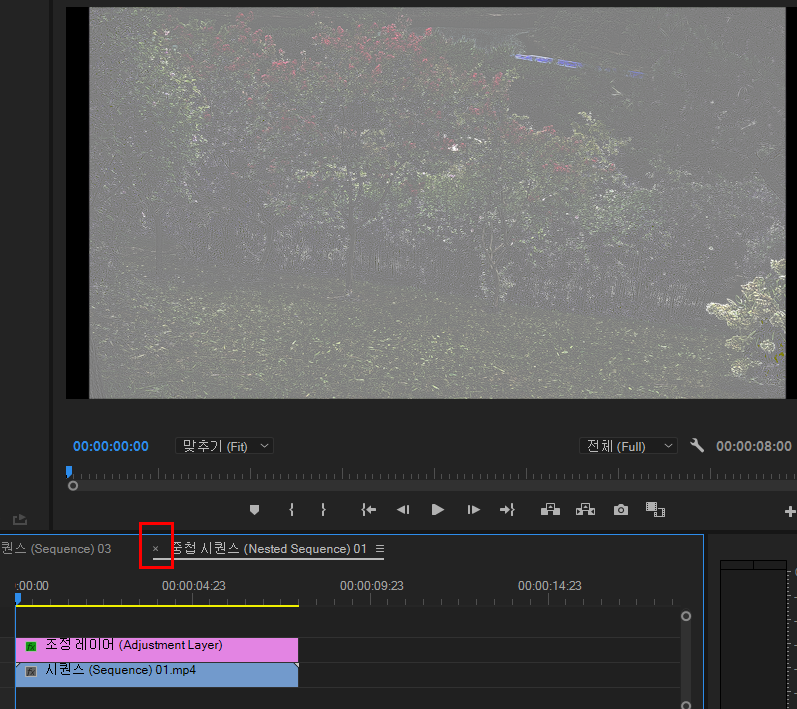Click the Mark Out bracket button
Viewport: 797px width, 709px height.
point(323,509)
